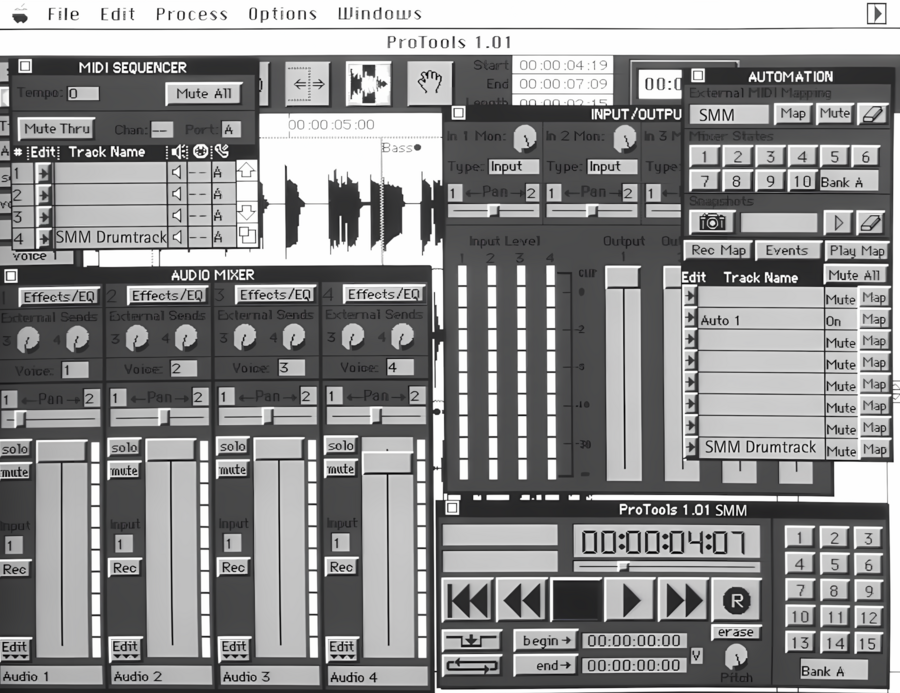
Task: Open the File menu
Action: coord(63,14)
